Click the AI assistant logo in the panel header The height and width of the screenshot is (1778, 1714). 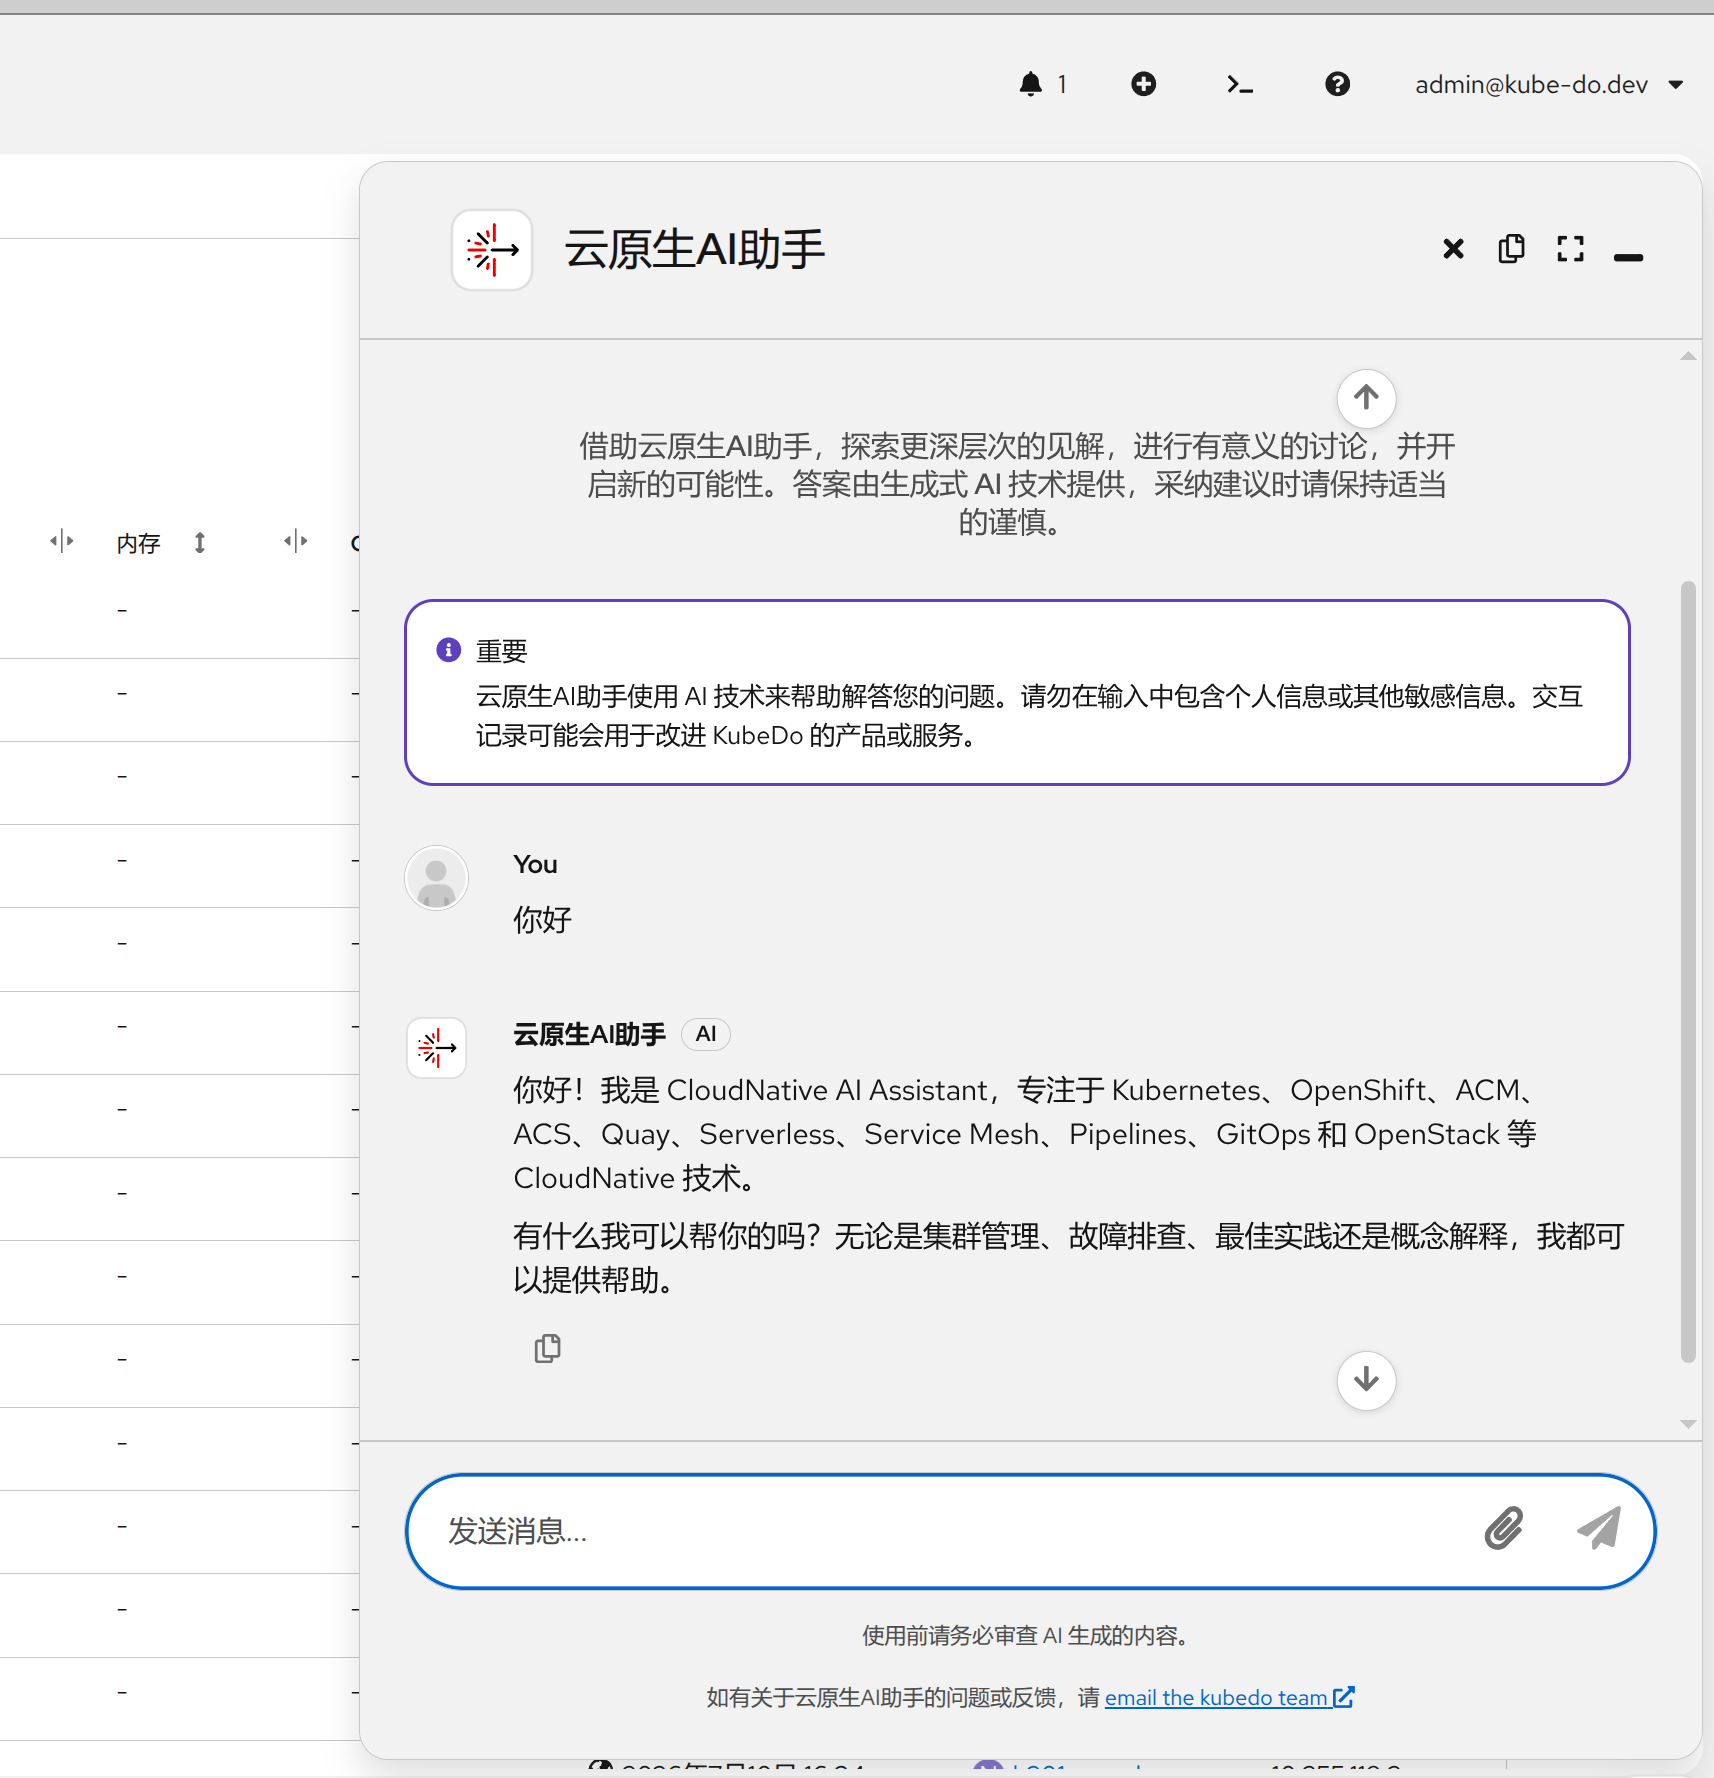pyautogui.click(x=492, y=250)
